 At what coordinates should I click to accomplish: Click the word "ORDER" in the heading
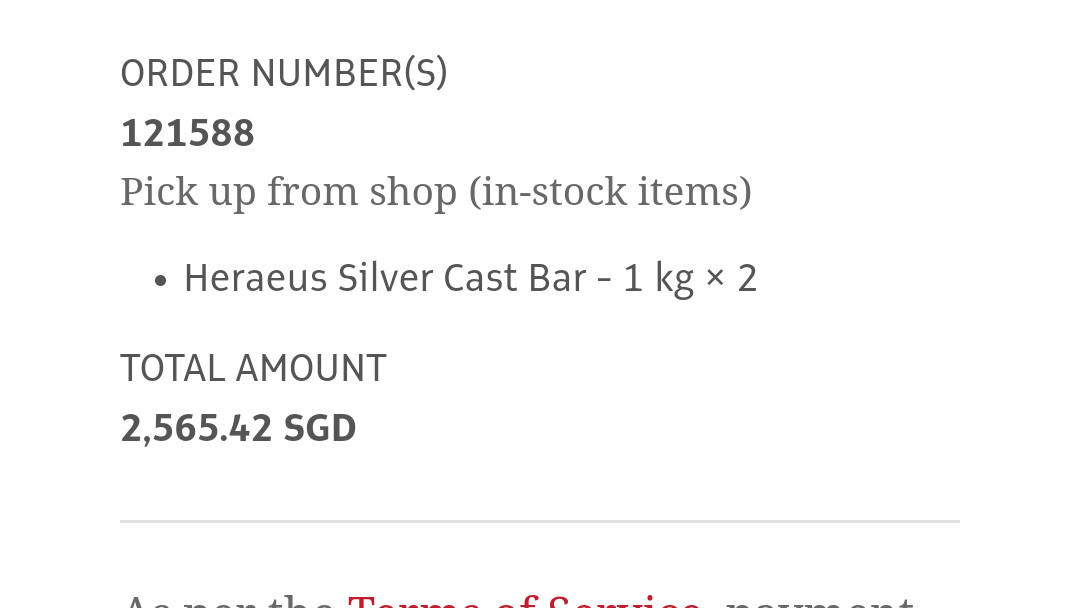pyautogui.click(x=180, y=73)
